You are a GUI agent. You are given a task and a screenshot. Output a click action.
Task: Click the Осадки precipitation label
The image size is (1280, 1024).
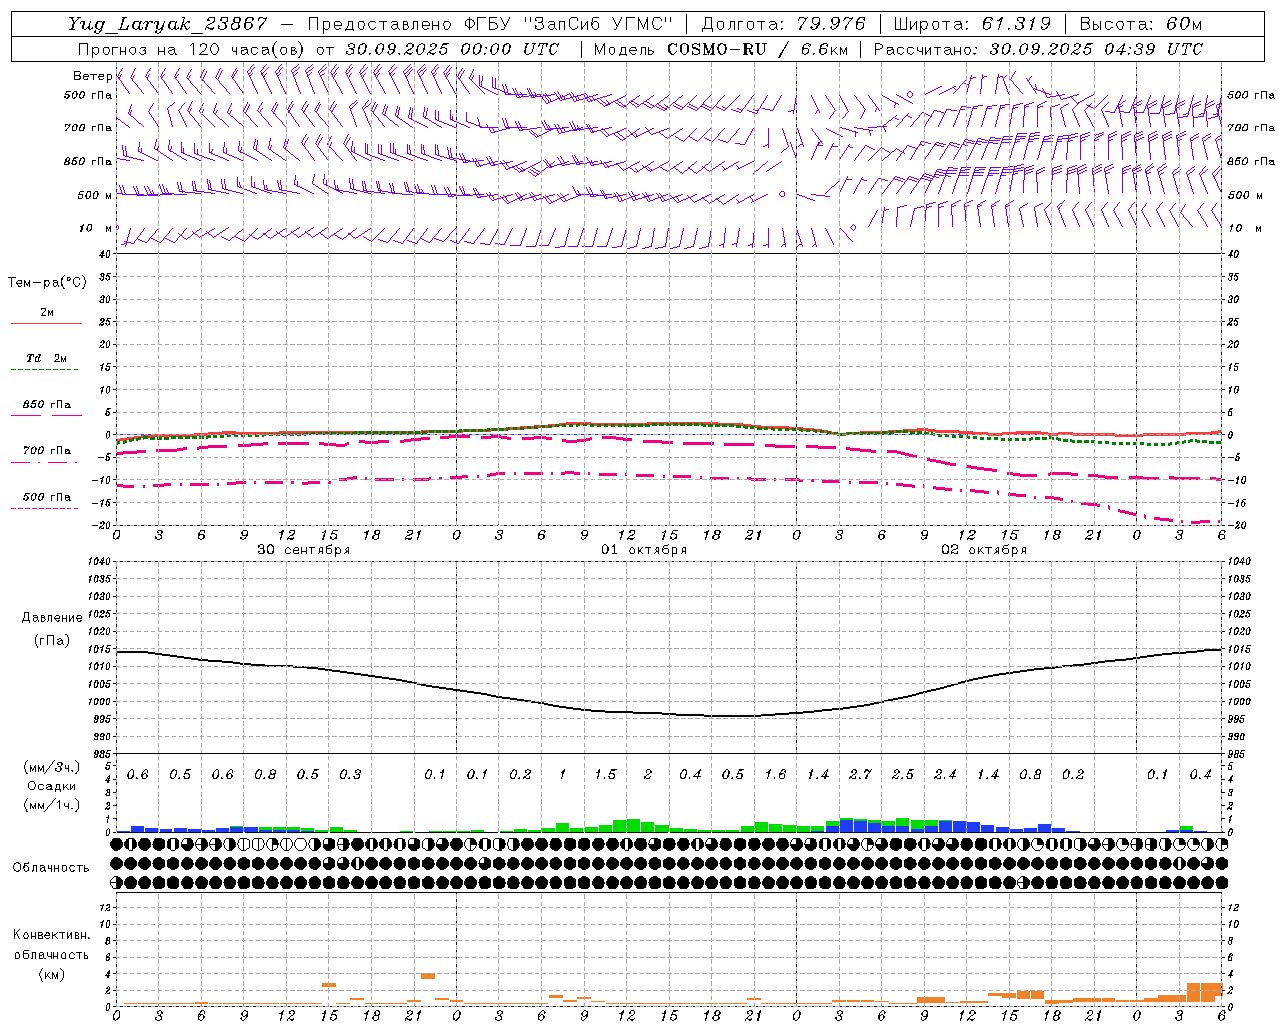pyautogui.click(x=52, y=786)
